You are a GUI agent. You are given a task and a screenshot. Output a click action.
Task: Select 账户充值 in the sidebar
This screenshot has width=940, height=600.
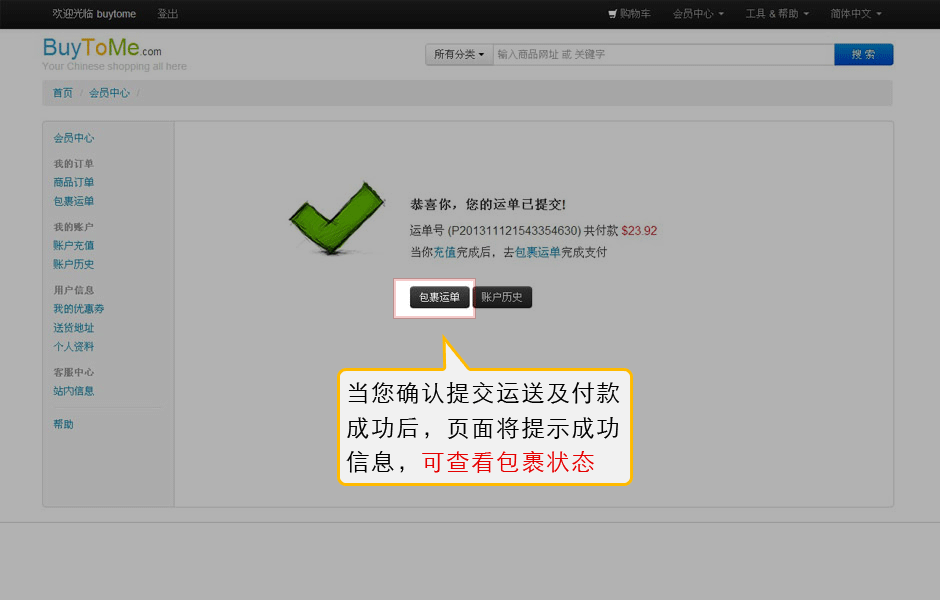[x=74, y=245]
